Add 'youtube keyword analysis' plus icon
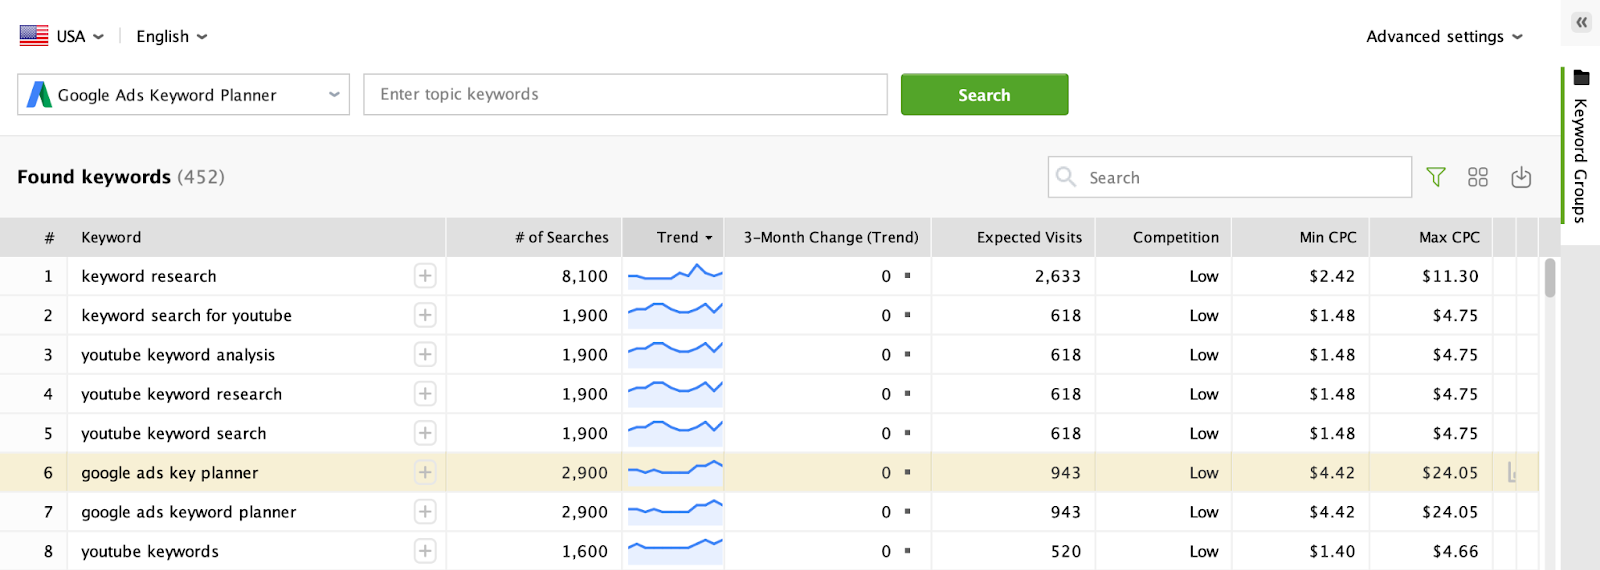Screen dimensions: 1600x570 425,354
